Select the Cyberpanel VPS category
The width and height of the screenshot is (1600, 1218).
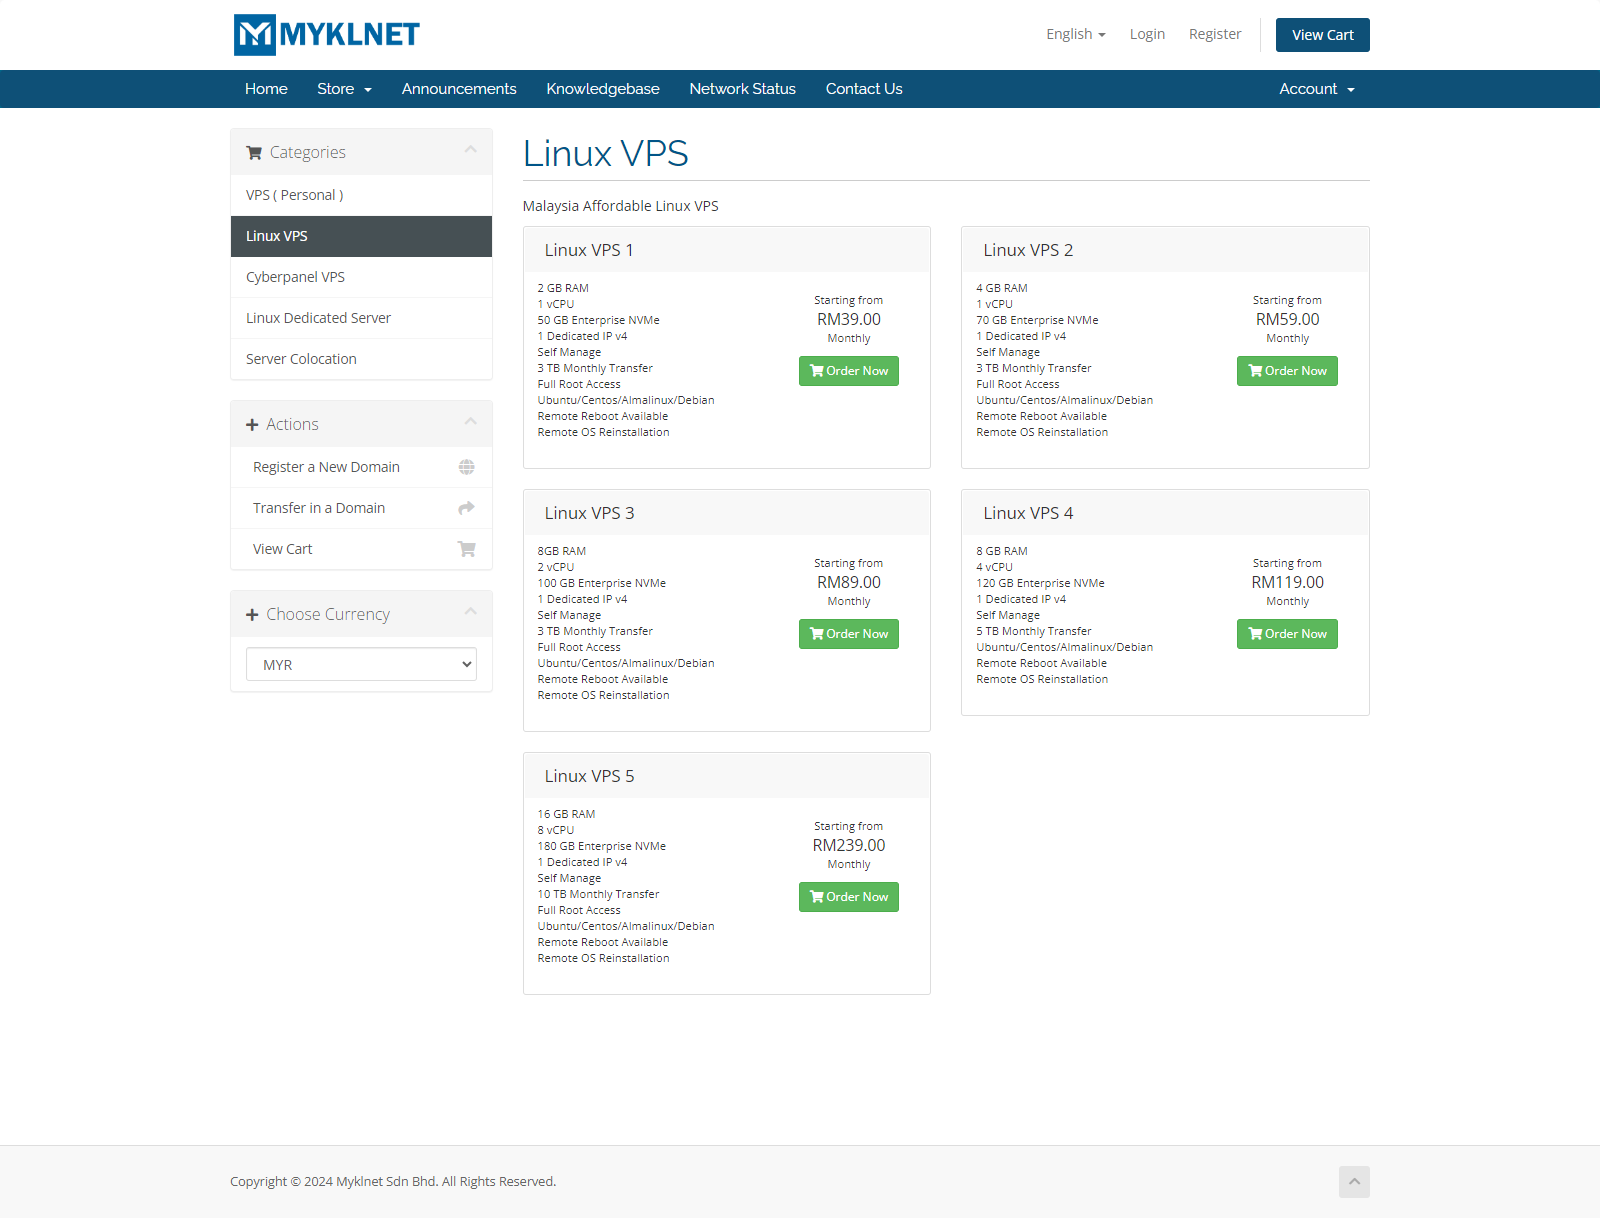361,277
